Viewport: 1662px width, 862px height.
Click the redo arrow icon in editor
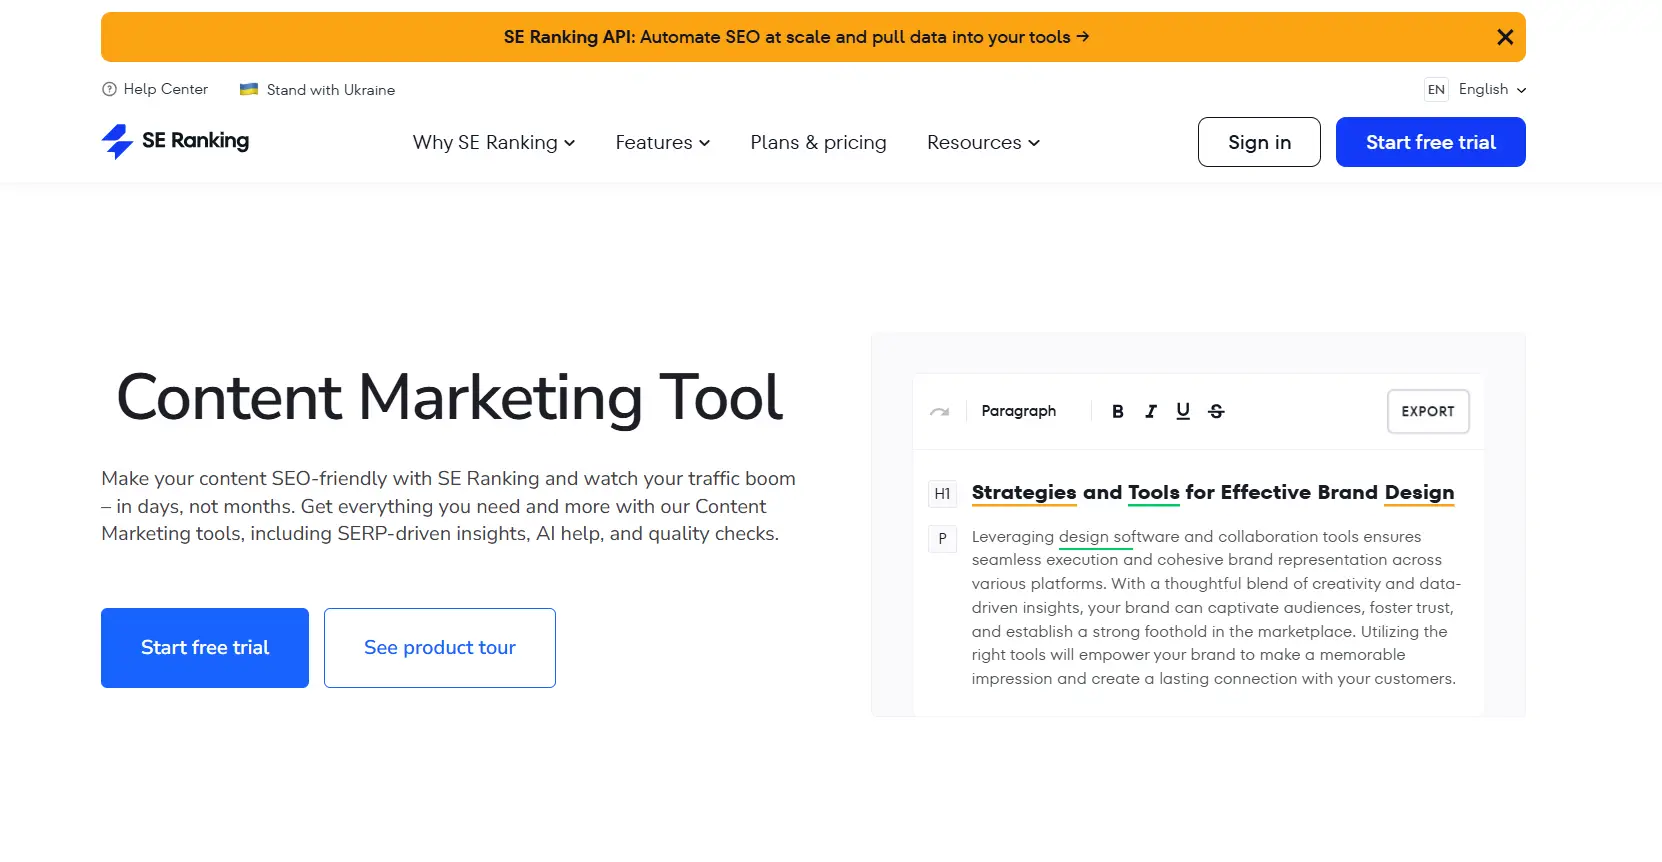click(939, 411)
